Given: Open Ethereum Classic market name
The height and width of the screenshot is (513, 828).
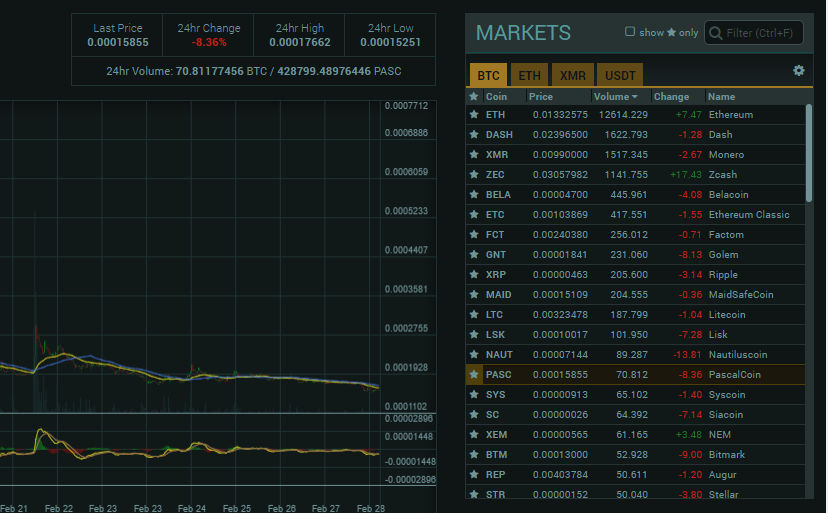Looking at the screenshot, I should coord(749,214).
